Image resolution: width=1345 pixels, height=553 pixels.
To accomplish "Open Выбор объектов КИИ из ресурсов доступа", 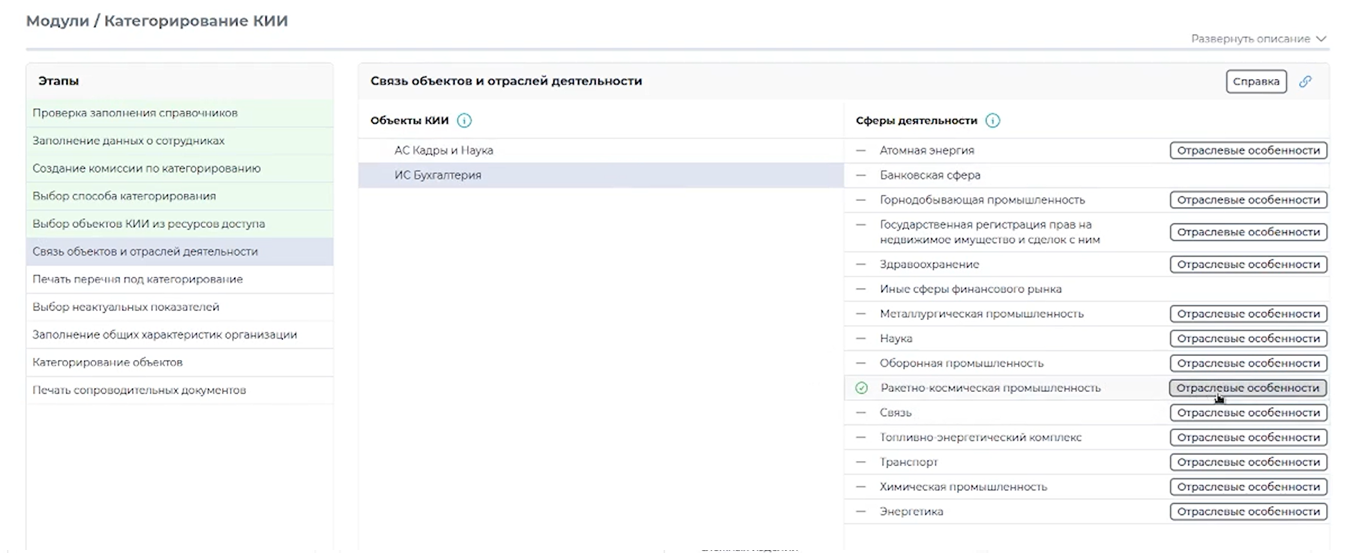I will pyautogui.click(x=180, y=224).
